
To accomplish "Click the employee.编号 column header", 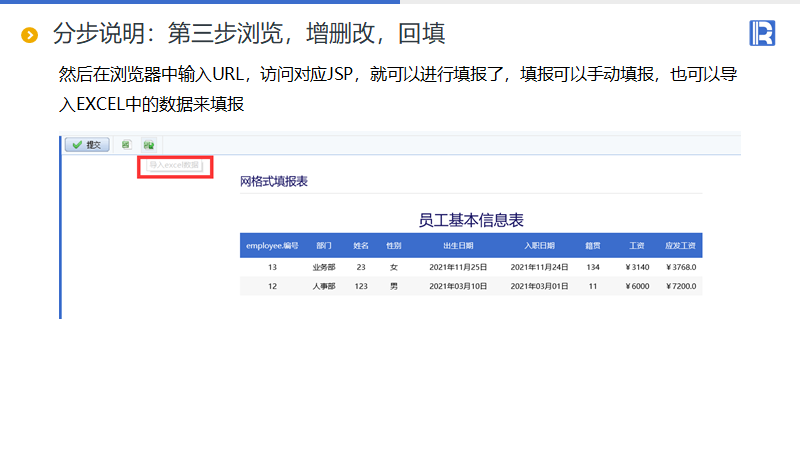I will [272, 245].
